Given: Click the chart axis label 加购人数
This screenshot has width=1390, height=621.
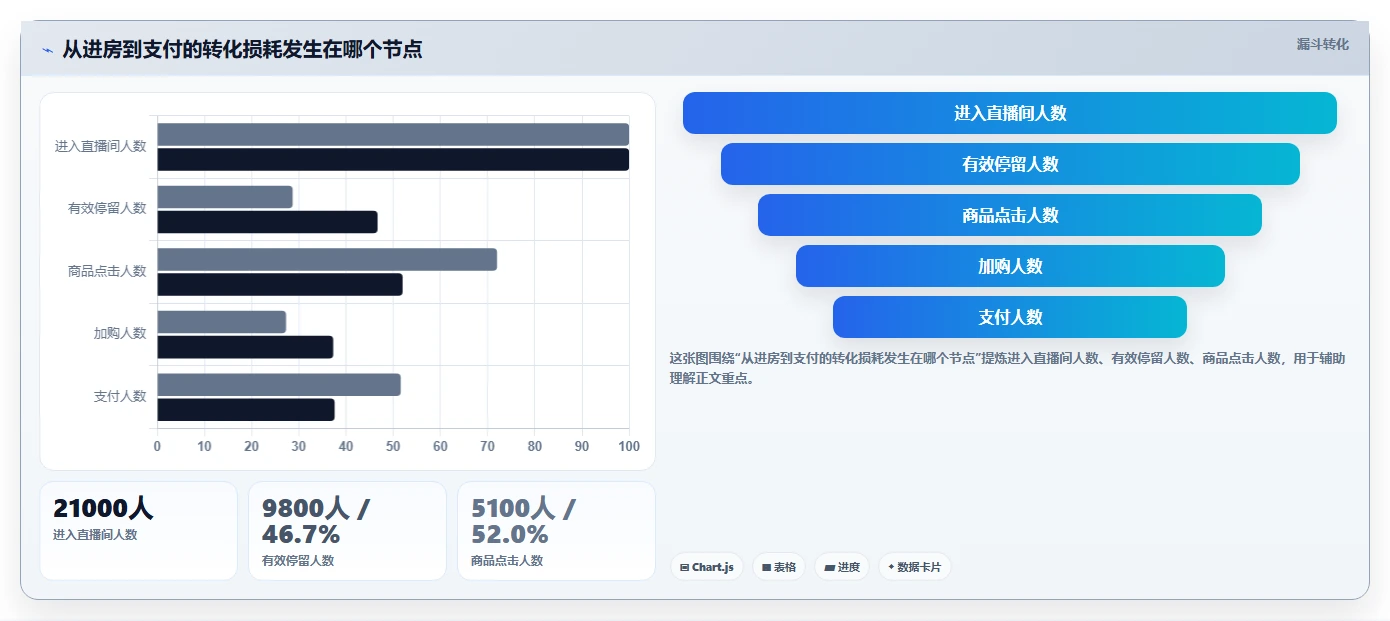Looking at the screenshot, I should pyautogui.click(x=120, y=333).
